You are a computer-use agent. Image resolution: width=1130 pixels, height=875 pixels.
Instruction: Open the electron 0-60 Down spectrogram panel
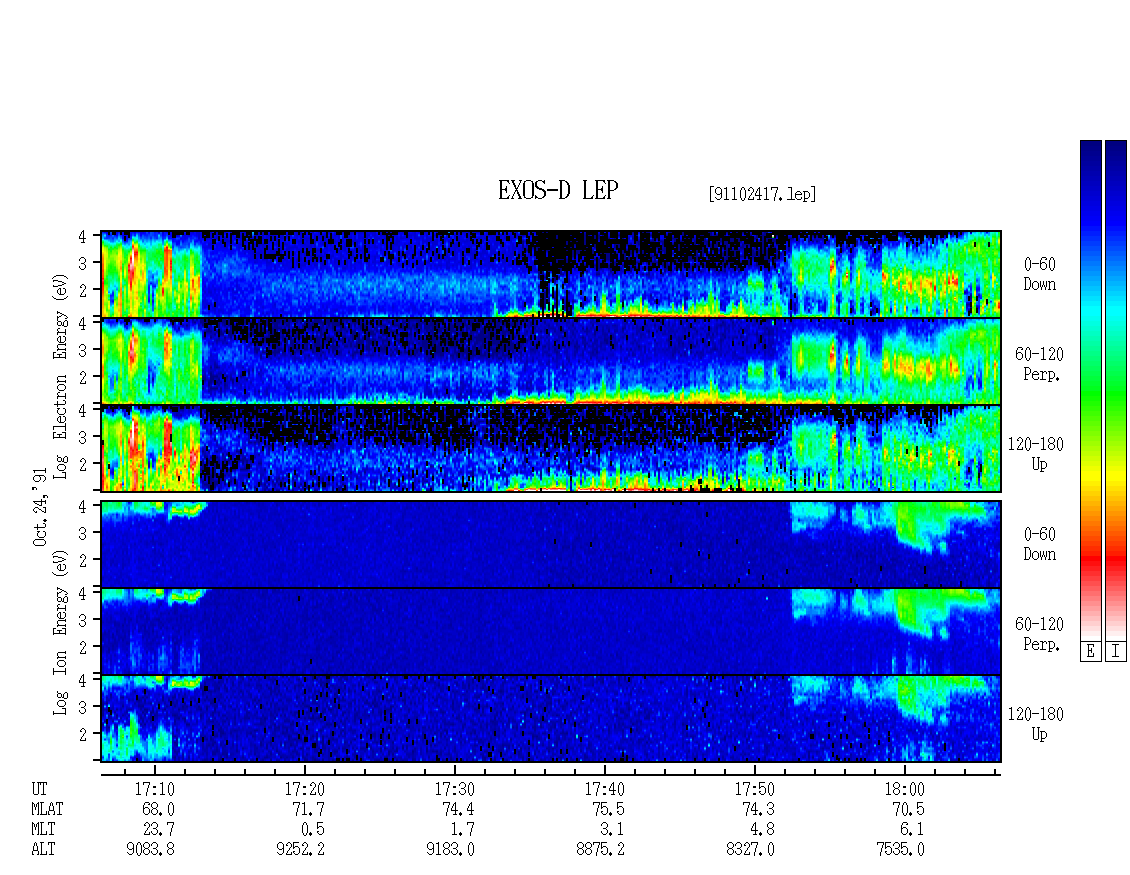click(x=551, y=274)
